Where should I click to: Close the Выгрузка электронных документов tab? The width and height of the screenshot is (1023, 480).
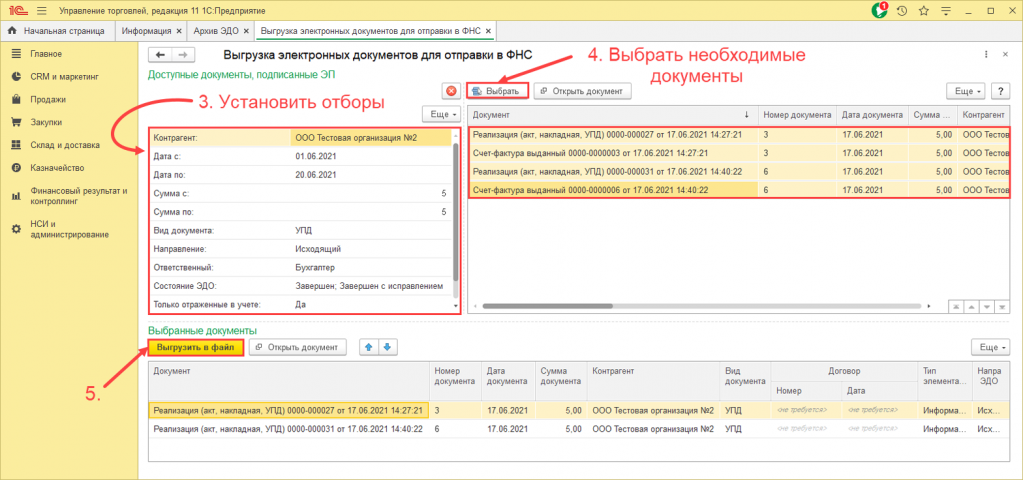[x=489, y=31]
